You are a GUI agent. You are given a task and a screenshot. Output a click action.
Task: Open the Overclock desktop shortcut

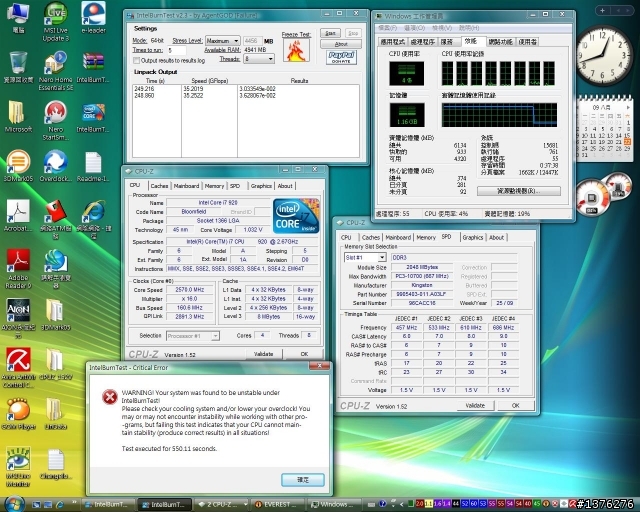pos(56,166)
